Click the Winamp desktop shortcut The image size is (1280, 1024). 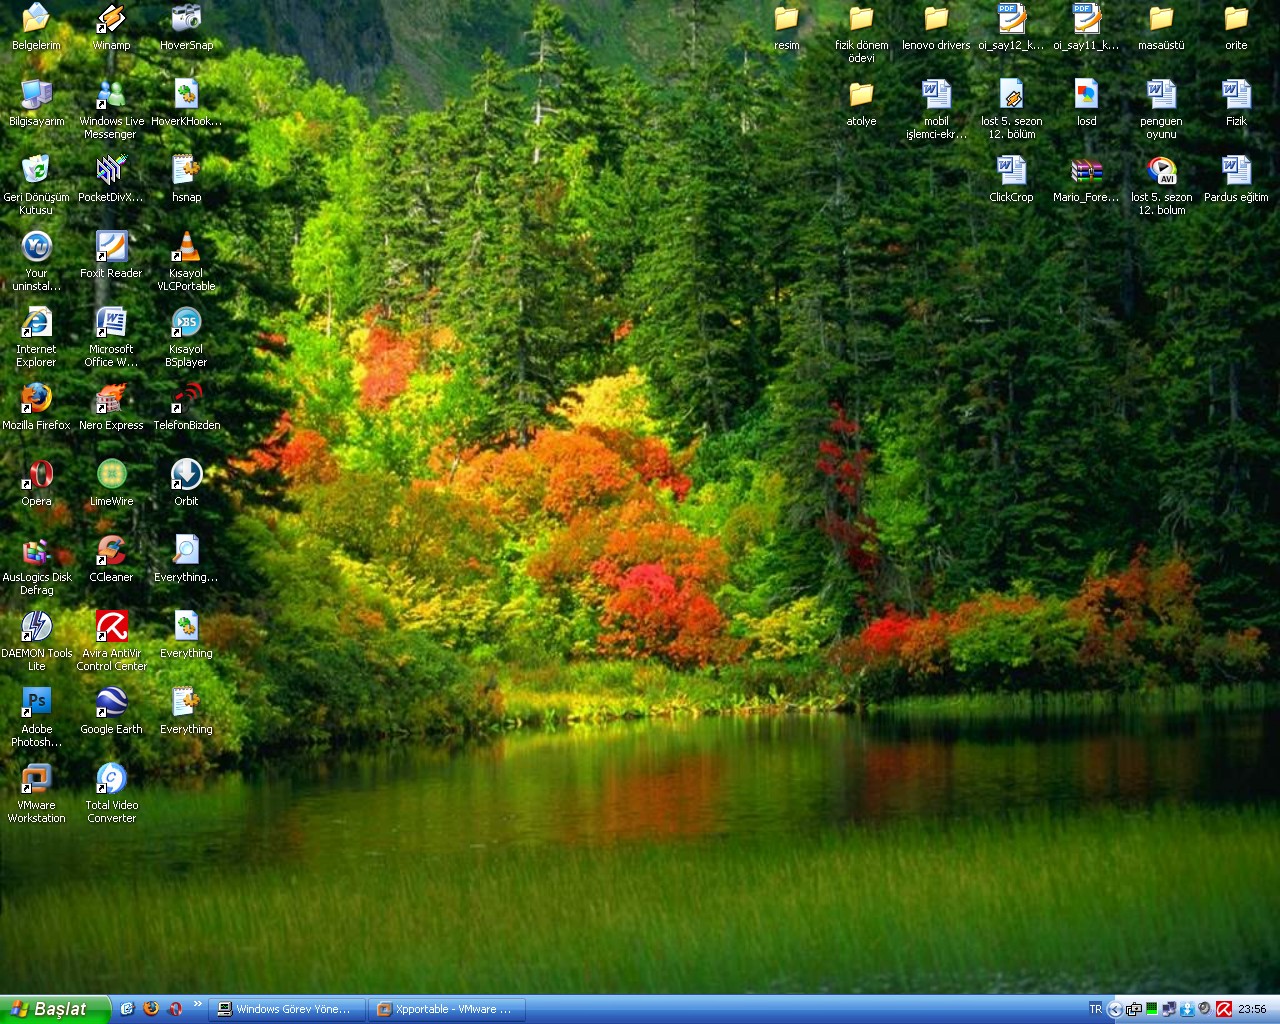click(111, 19)
